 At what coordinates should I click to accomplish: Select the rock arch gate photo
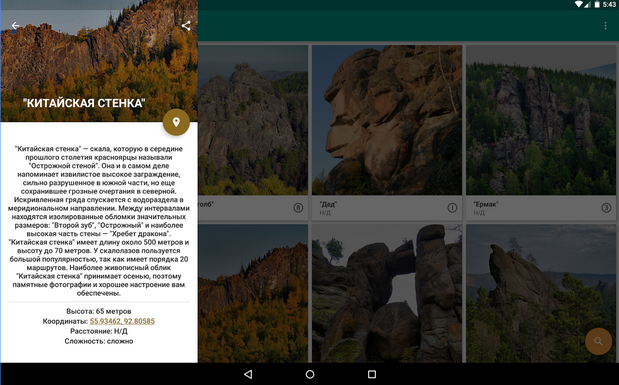(387, 293)
